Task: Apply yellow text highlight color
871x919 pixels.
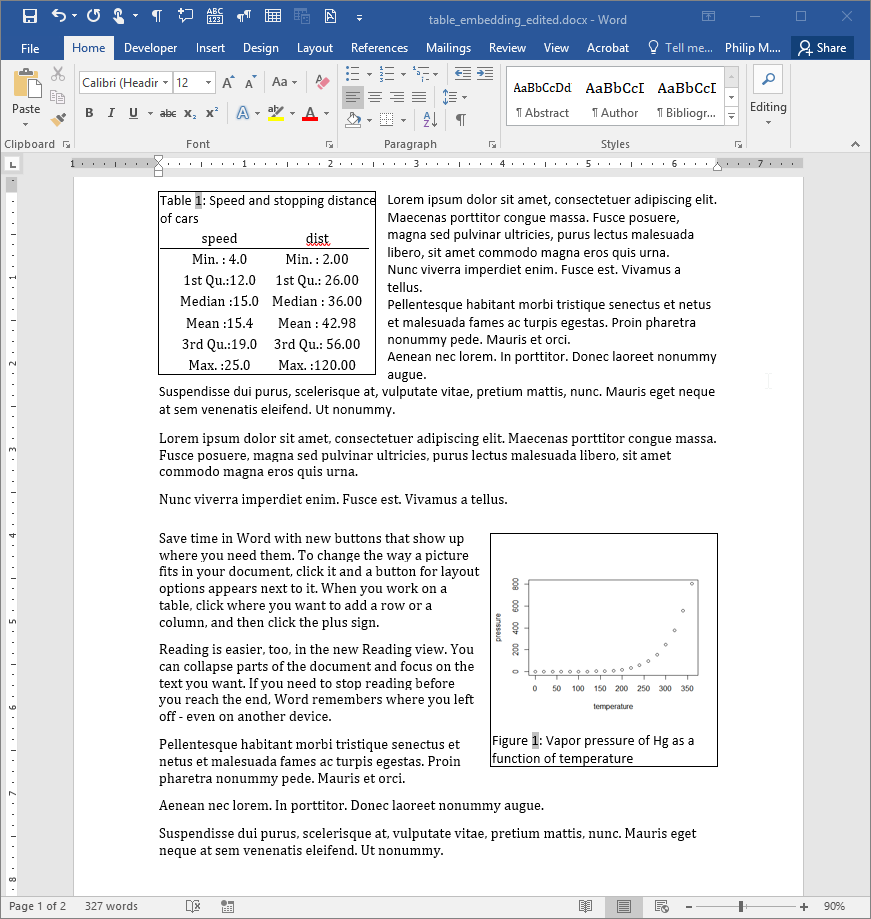Action: click(x=275, y=113)
